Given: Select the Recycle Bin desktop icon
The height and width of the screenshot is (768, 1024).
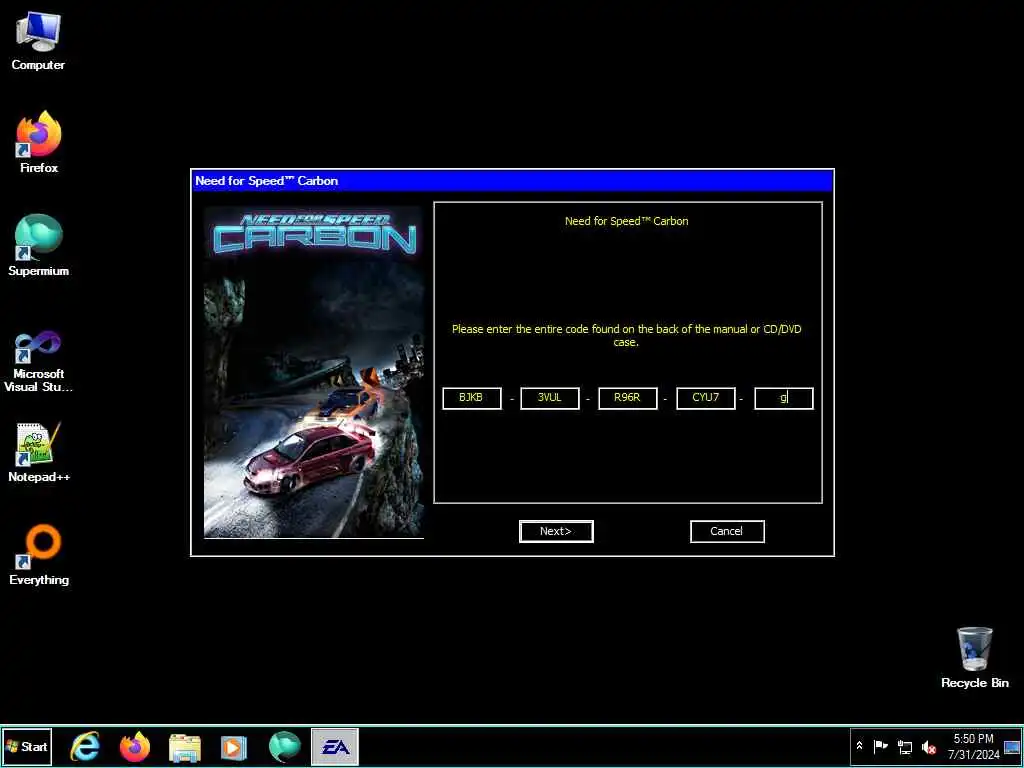Looking at the screenshot, I should click(x=974, y=658).
